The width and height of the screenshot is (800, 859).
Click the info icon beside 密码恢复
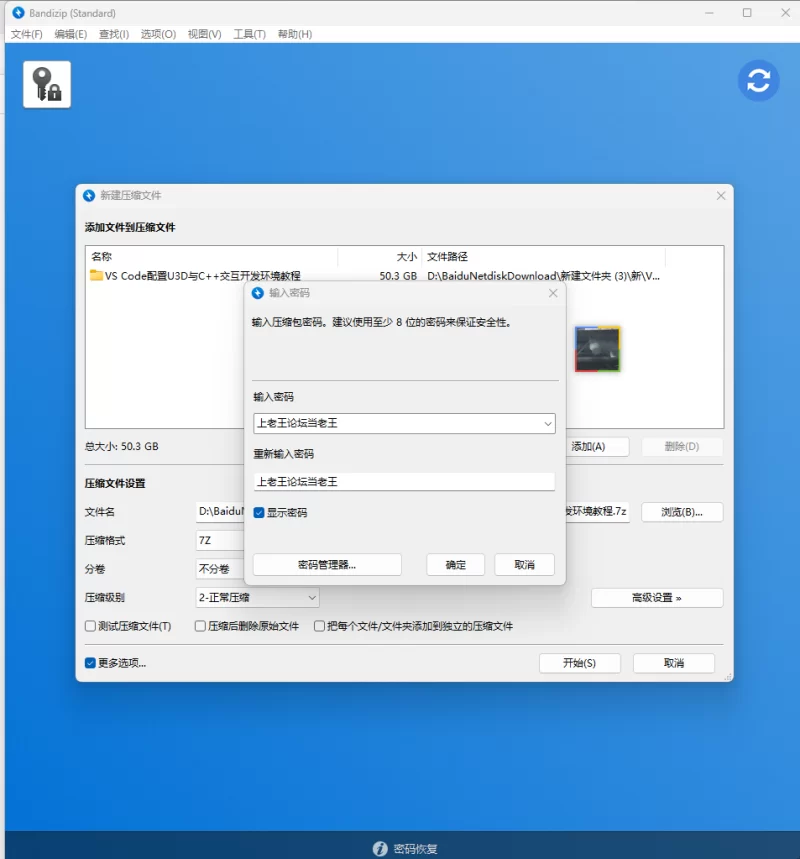click(380, 849)
